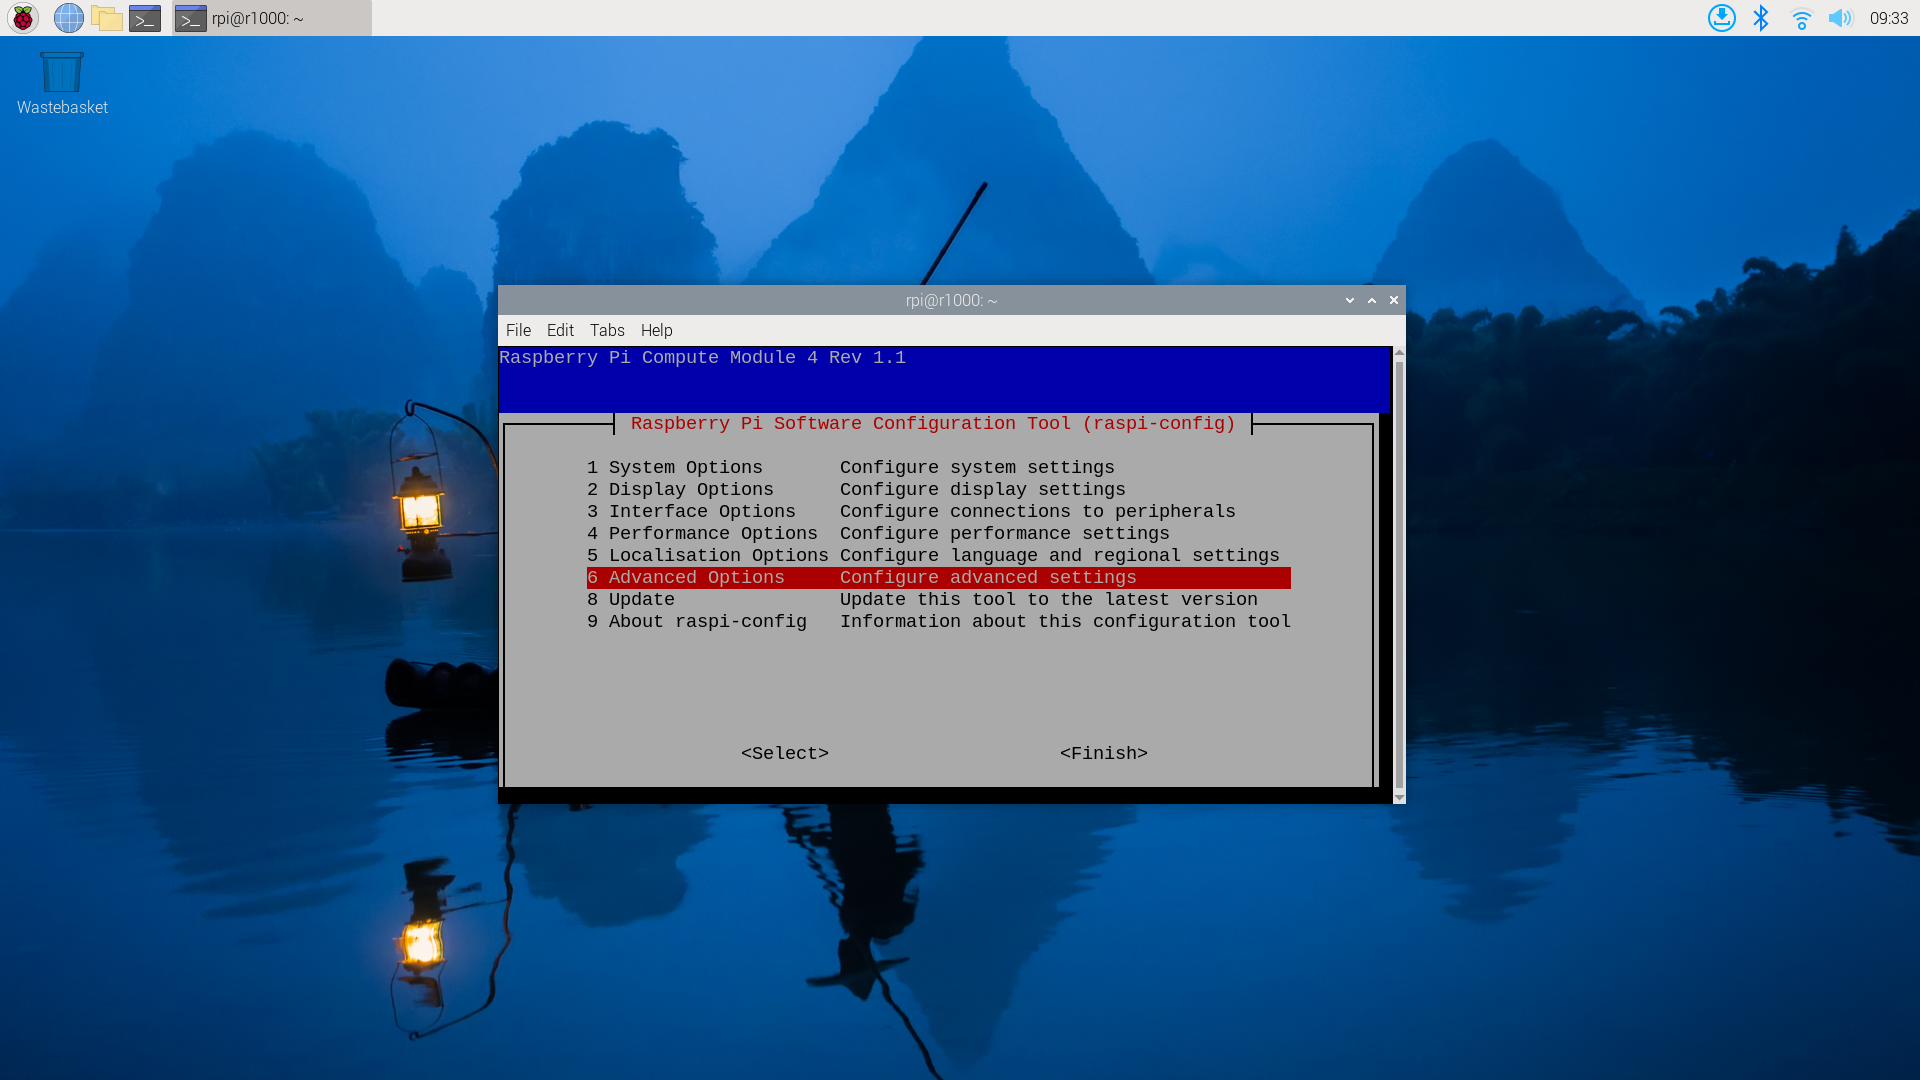This screenshot has width=1920, height=1080.
Task: Show the calendar via the 09:33 clock
Action: coord(1889,18)
